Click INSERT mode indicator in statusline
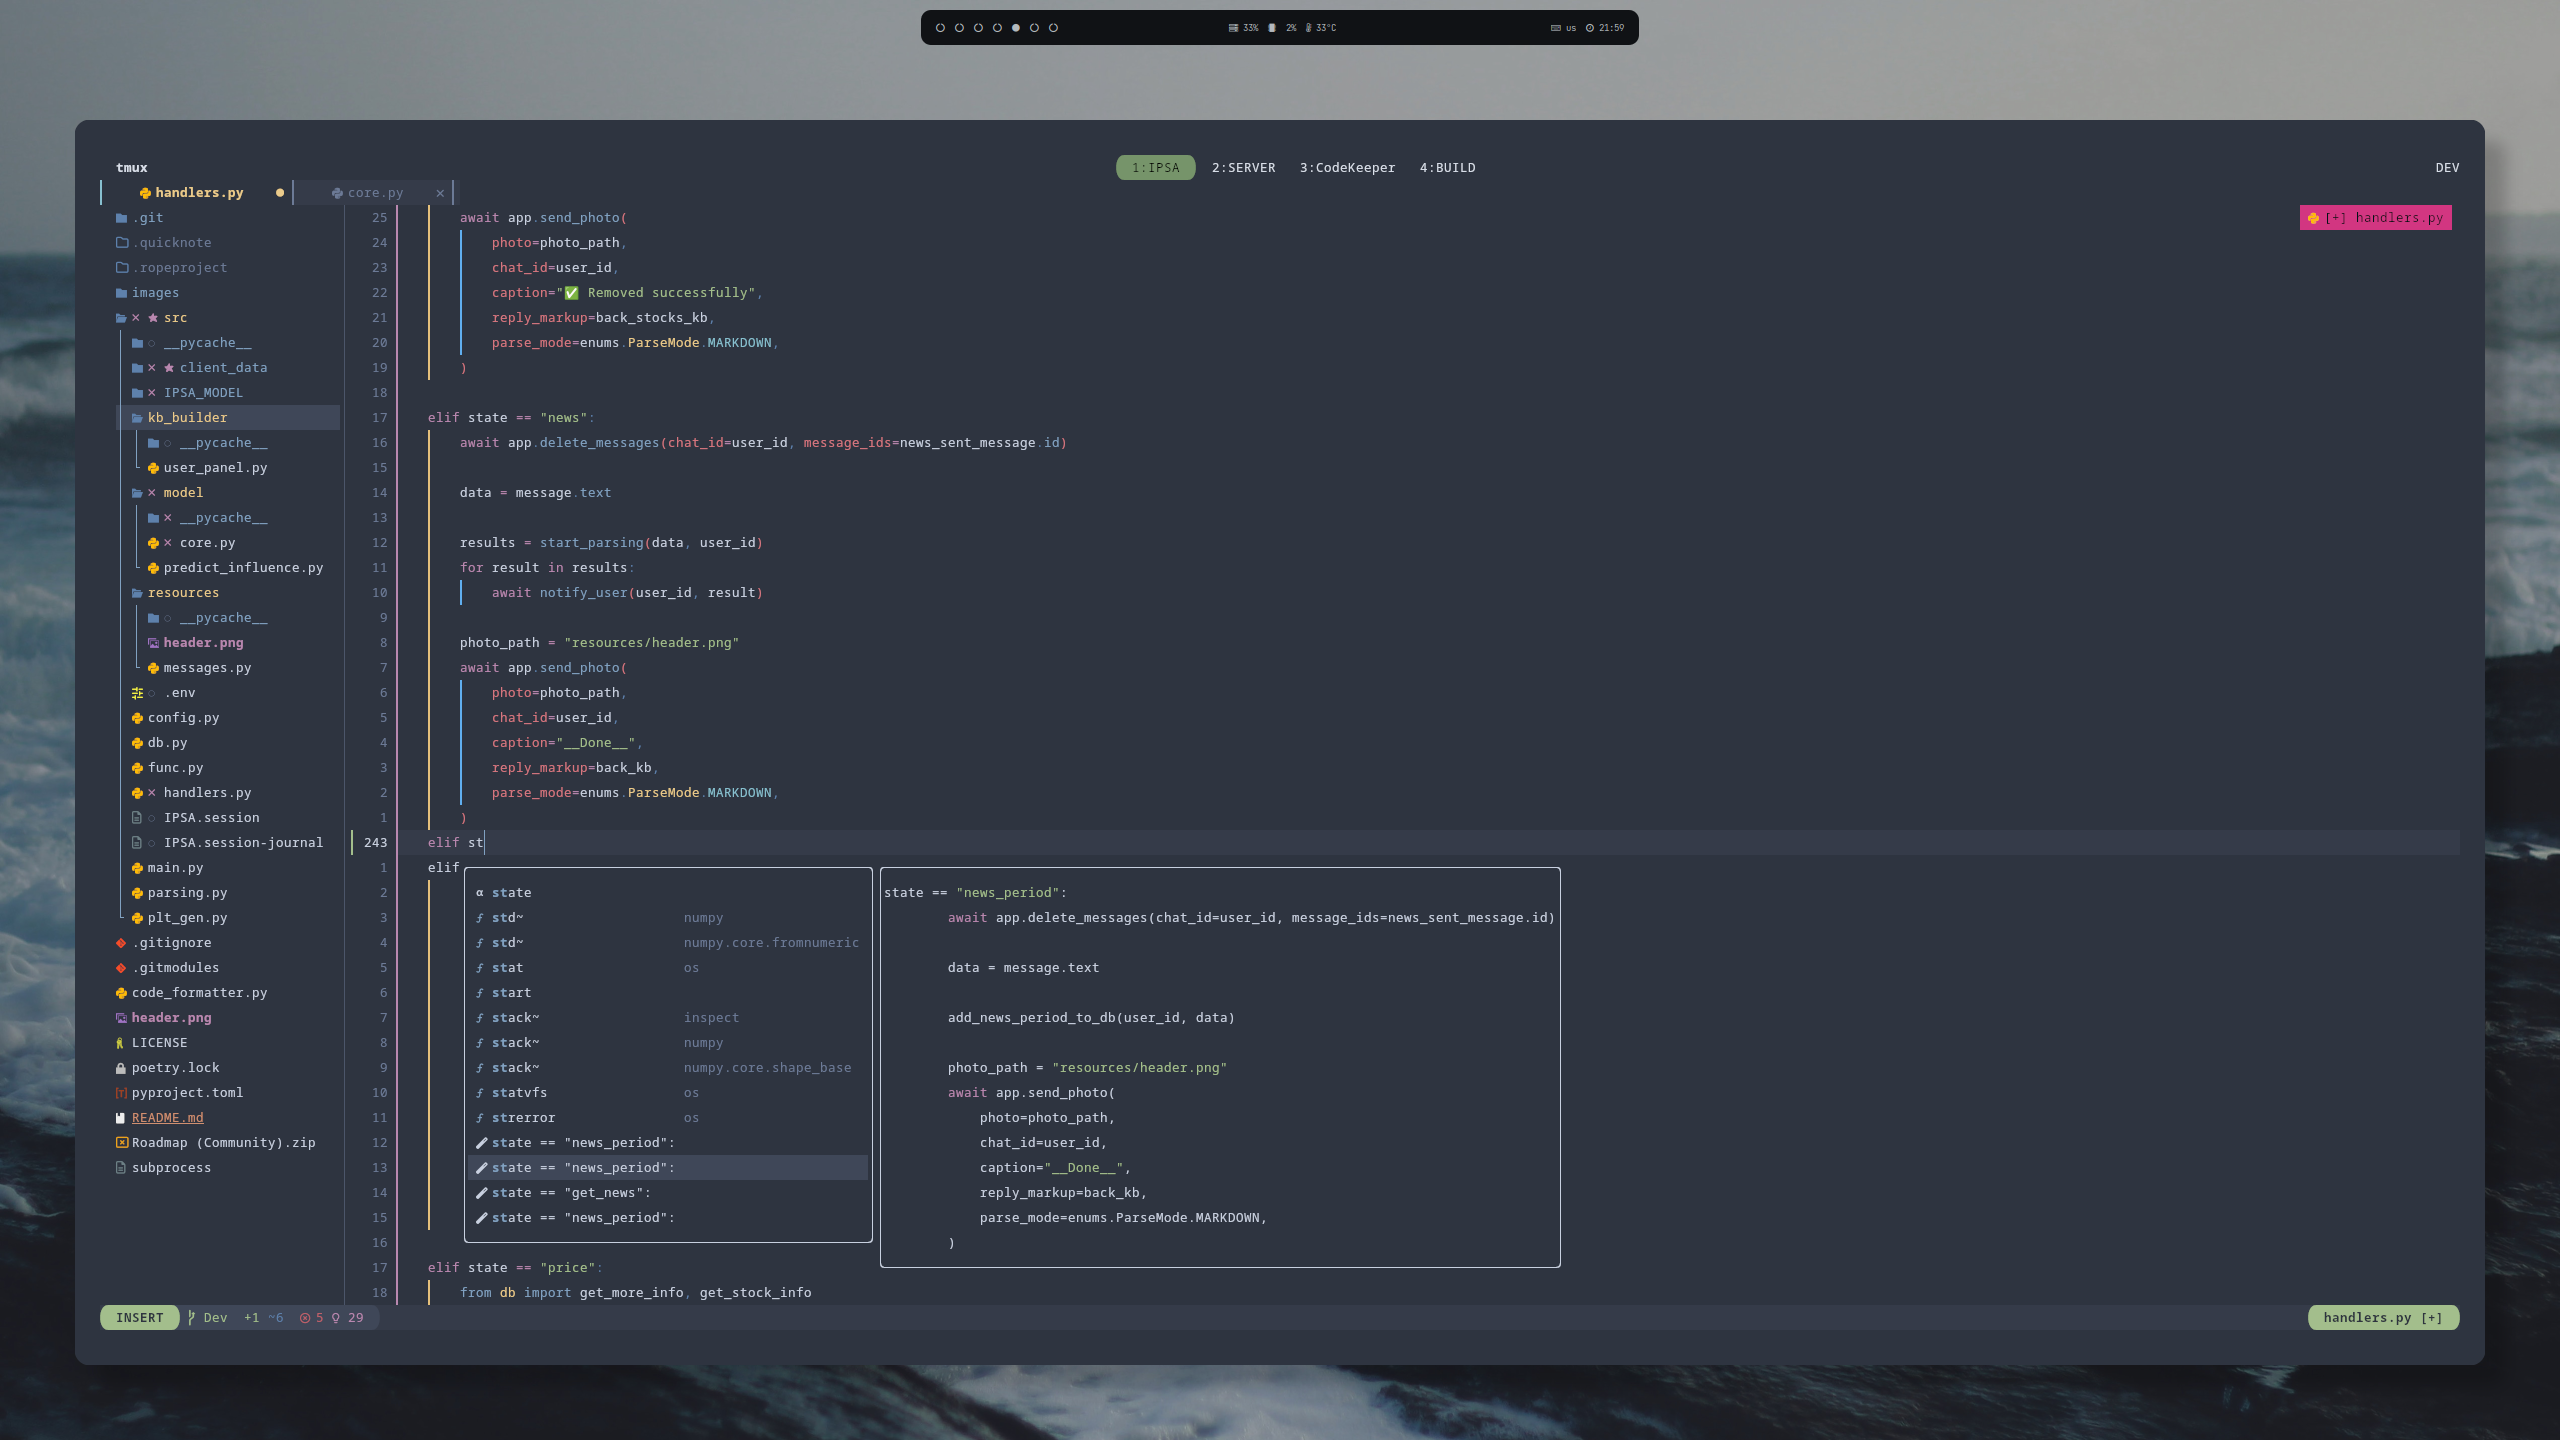Image resolution: width=2560 pixels, height=1440 pixels. 139,1318
